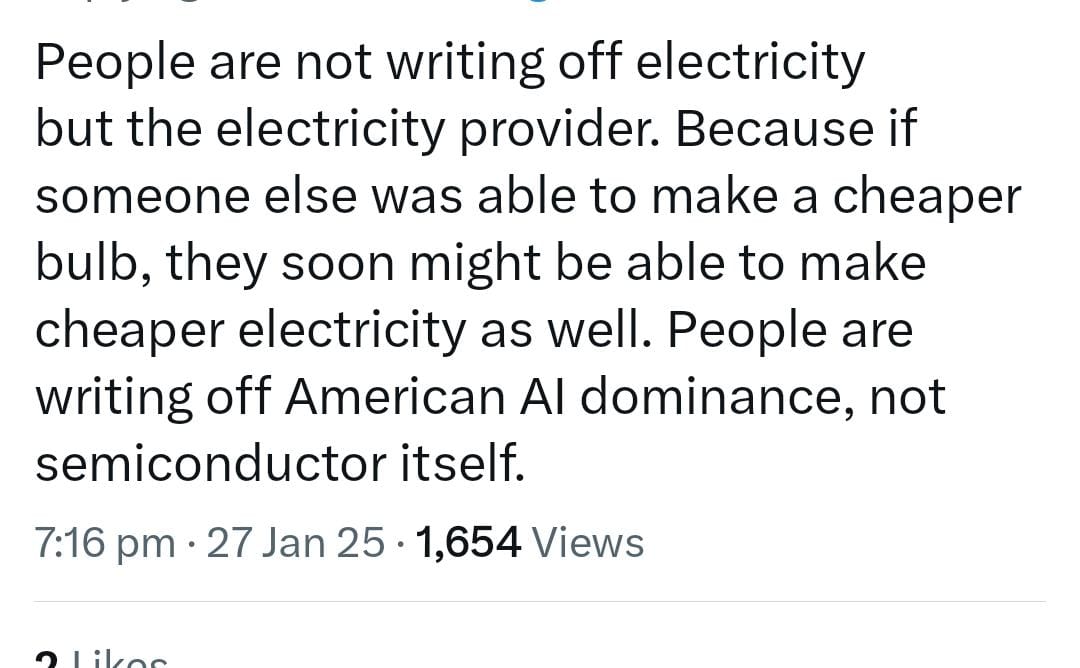Open the Views analytics label
Image resolution: width=1080 pixels, height=668 pixels.
pos(588,543)
